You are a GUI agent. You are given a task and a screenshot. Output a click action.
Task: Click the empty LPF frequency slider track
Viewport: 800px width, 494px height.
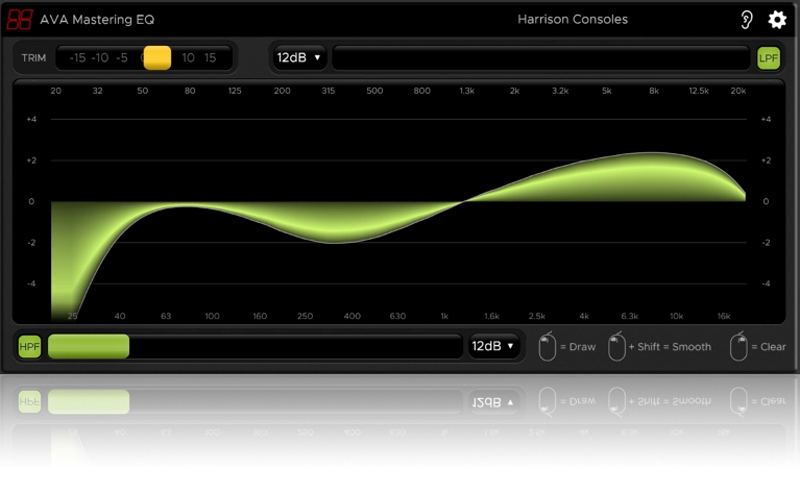point(540,58)
